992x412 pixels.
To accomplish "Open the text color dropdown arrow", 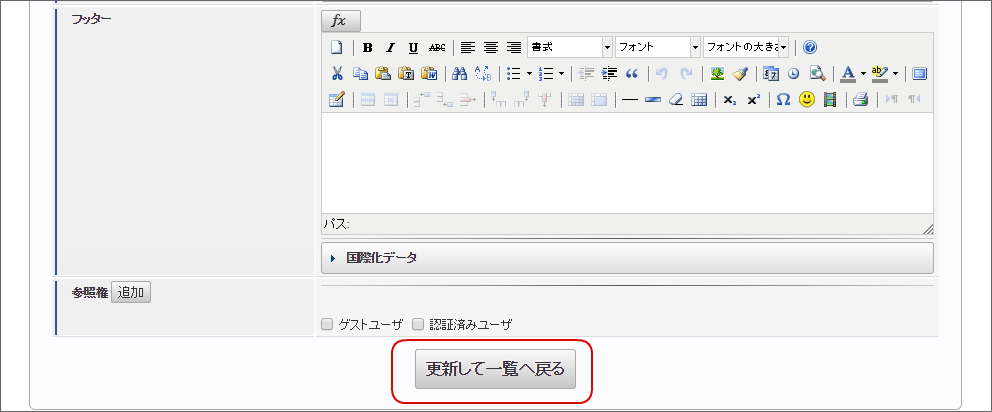I will 864,73.
